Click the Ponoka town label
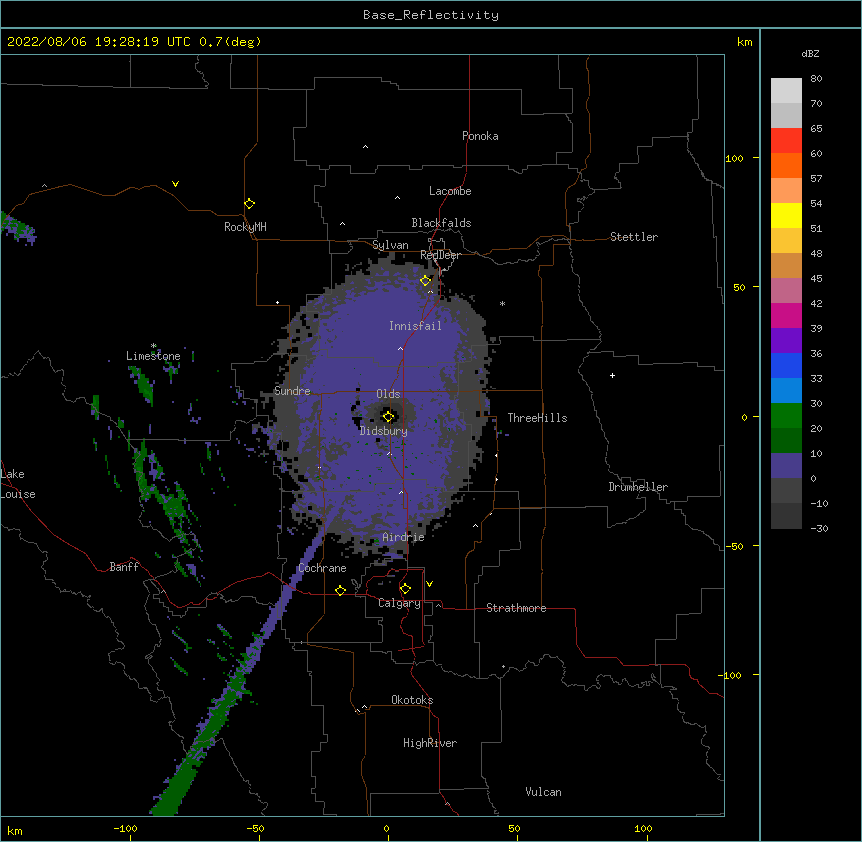Screen dimensions: 862x842 pos(480,136)
